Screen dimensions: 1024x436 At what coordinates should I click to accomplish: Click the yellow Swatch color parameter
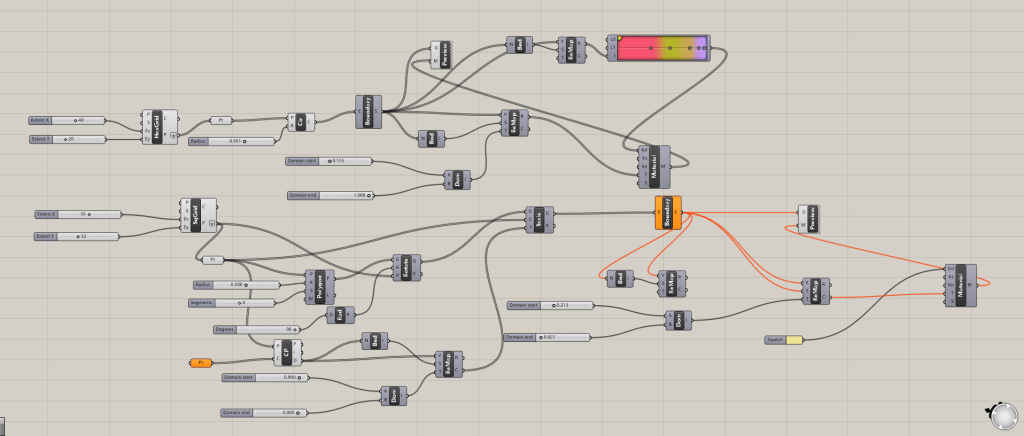coord(793,340)
